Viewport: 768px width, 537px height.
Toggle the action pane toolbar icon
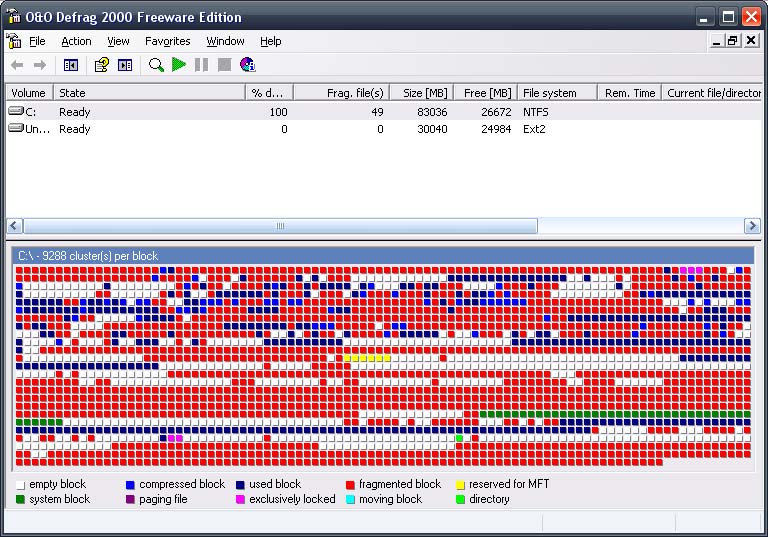point(125,65)
